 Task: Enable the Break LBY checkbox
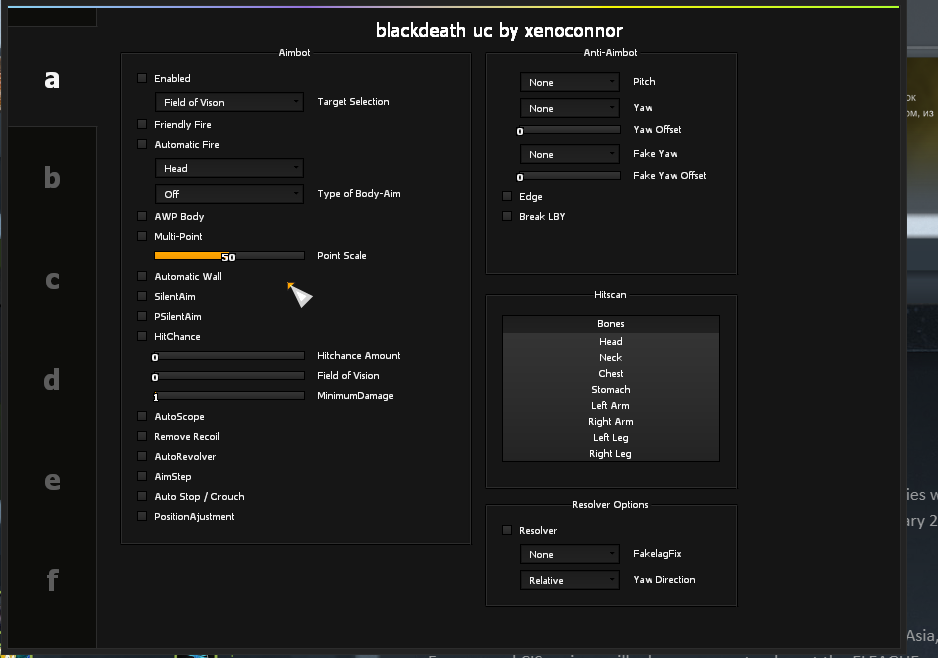507,216
